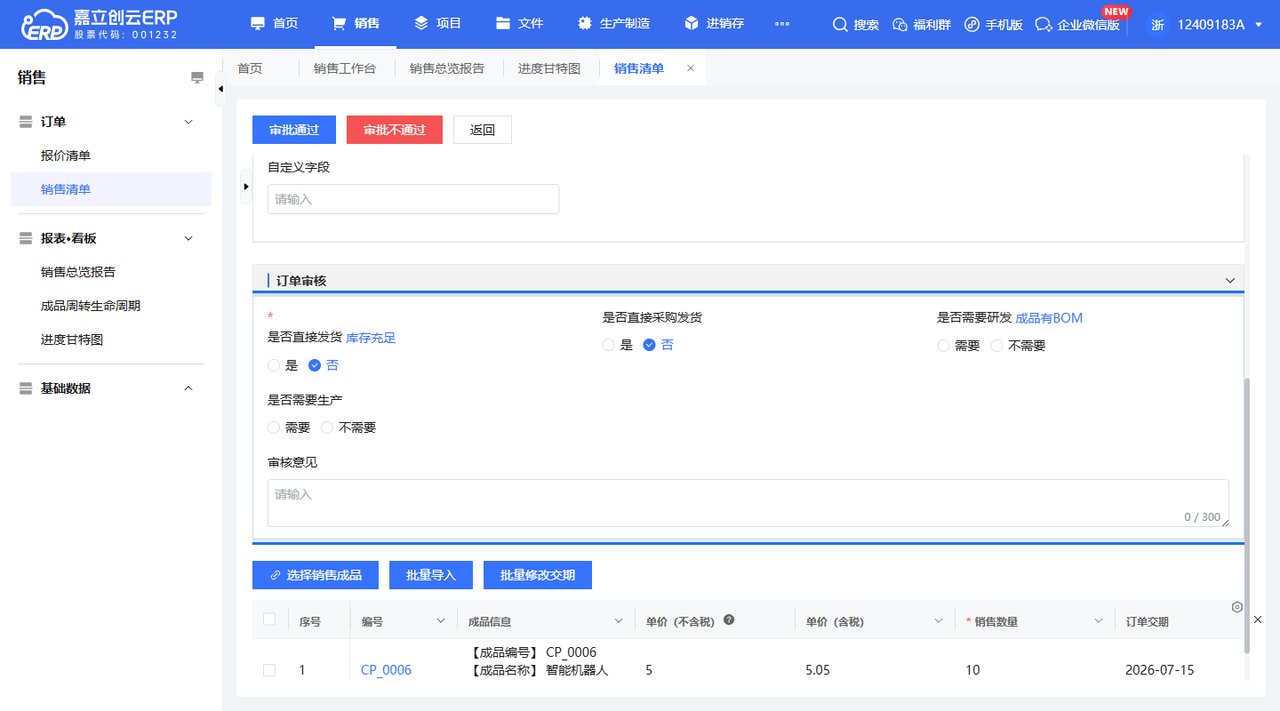This screenshot has width=1280, height=711.
Task: Select 需要 for 是否需要生产
Action: coord(274,428)
